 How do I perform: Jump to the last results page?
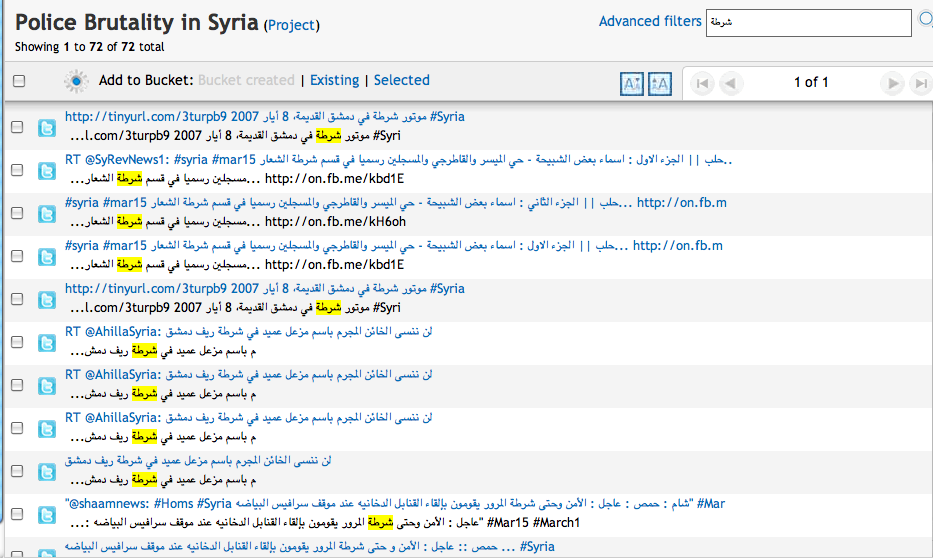click(921, 83)
